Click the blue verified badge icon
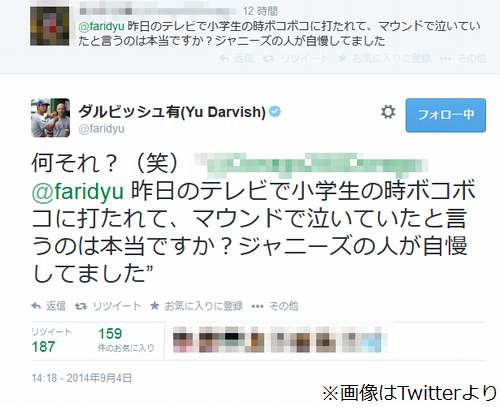Viewport: 500px width, 407px height. [275, 111]
